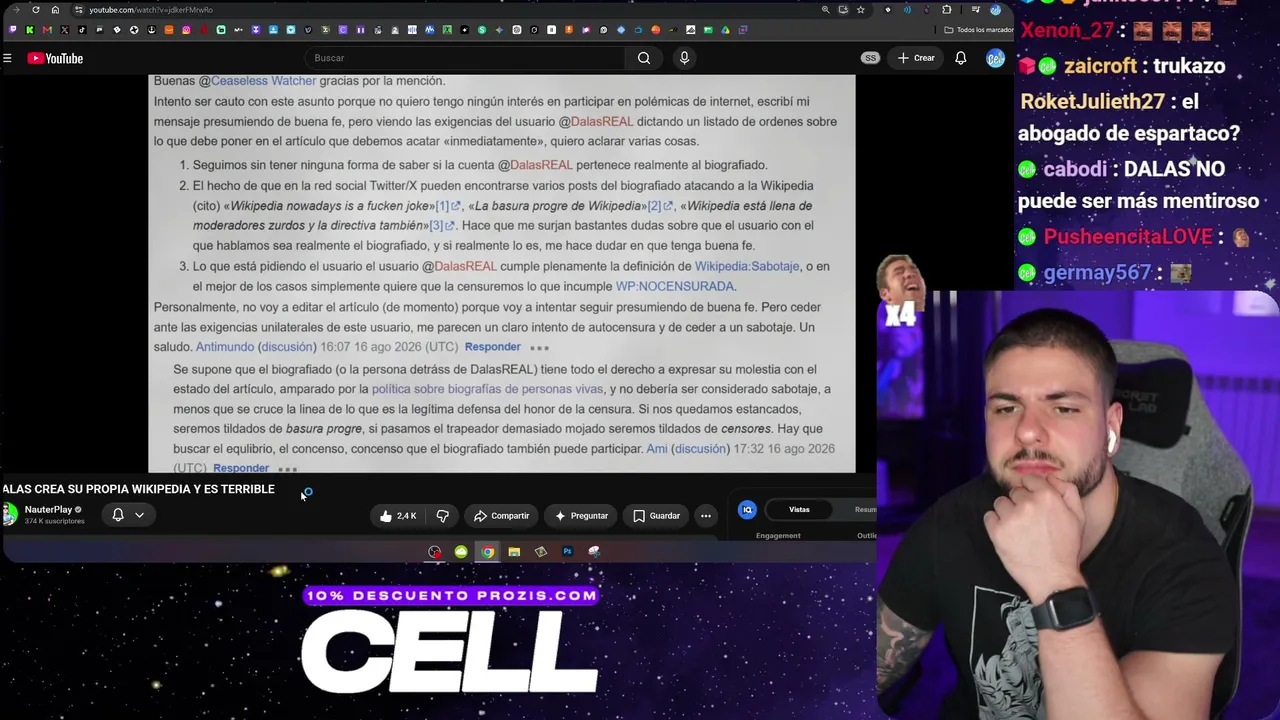The image size is (1280, 720).
Task: Go to the browser home page
Action: (x=55, y=10)
